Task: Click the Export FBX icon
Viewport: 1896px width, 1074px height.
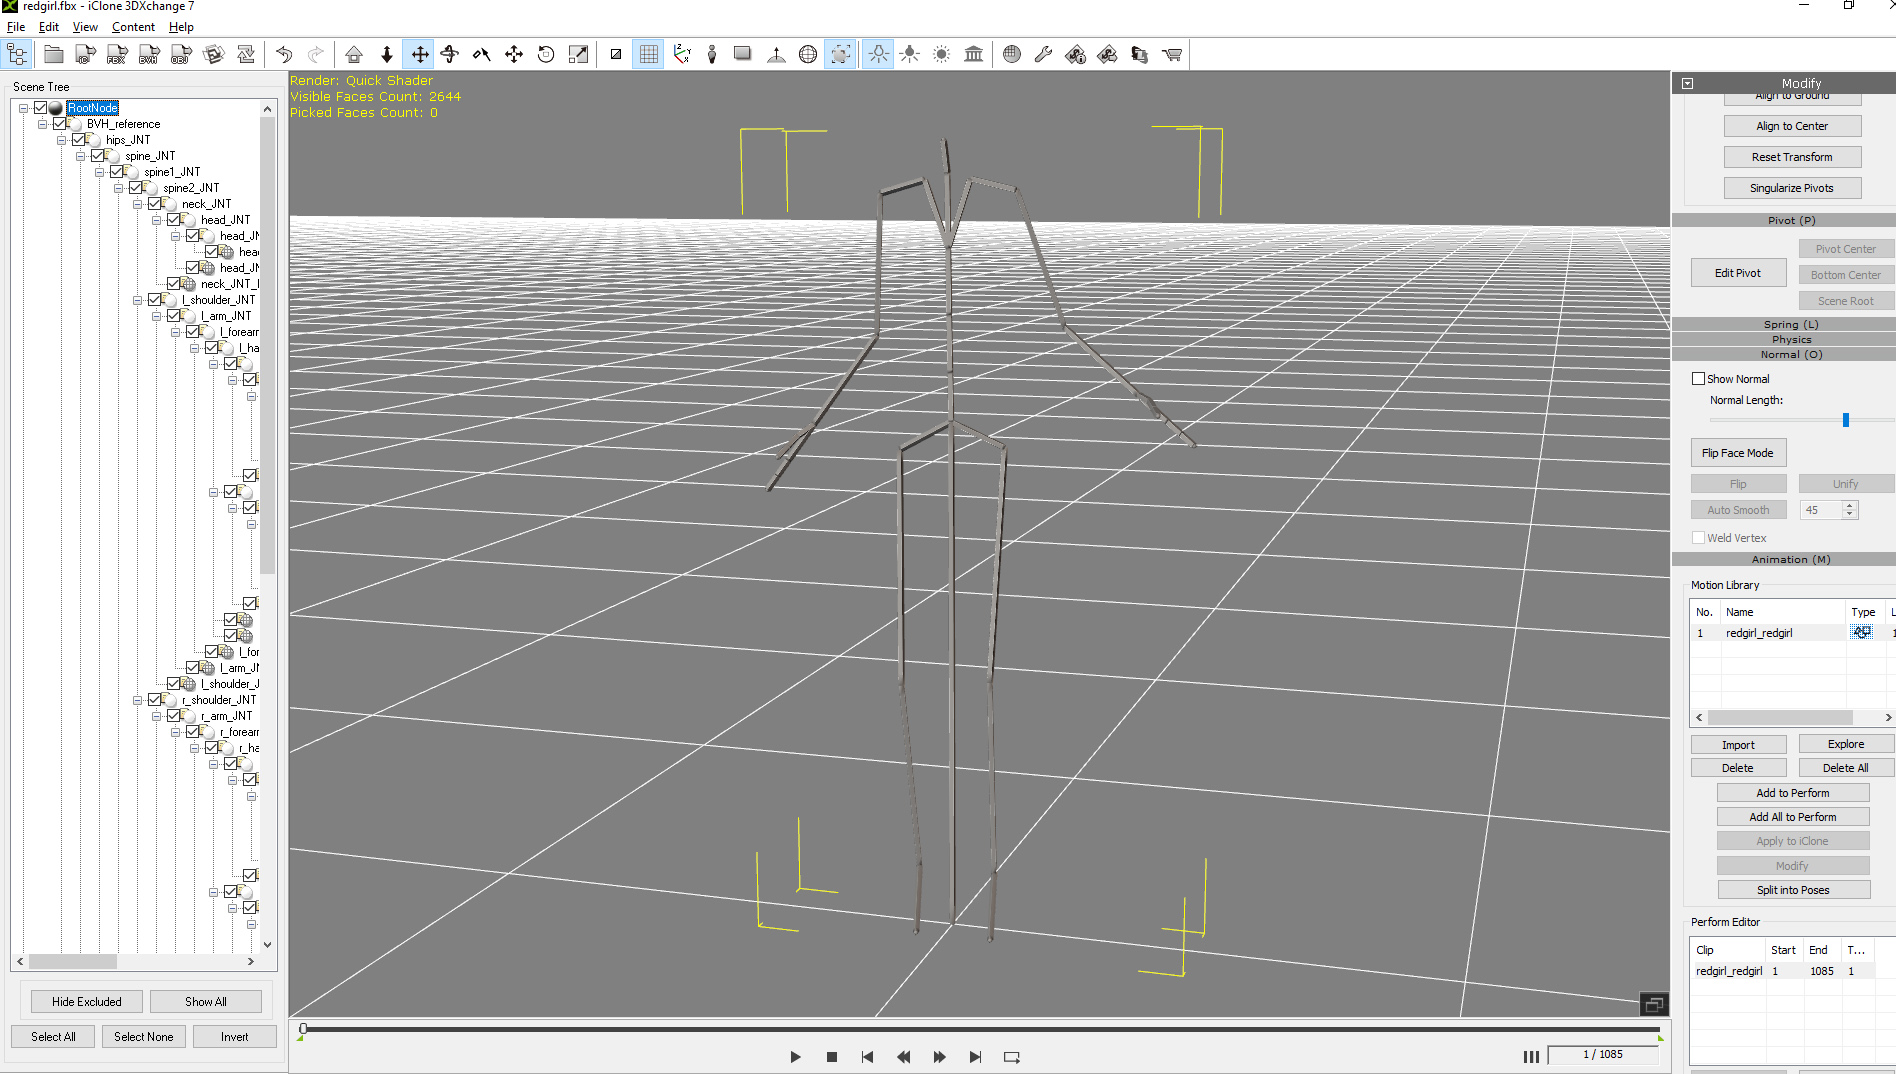Action: (117, 55)
